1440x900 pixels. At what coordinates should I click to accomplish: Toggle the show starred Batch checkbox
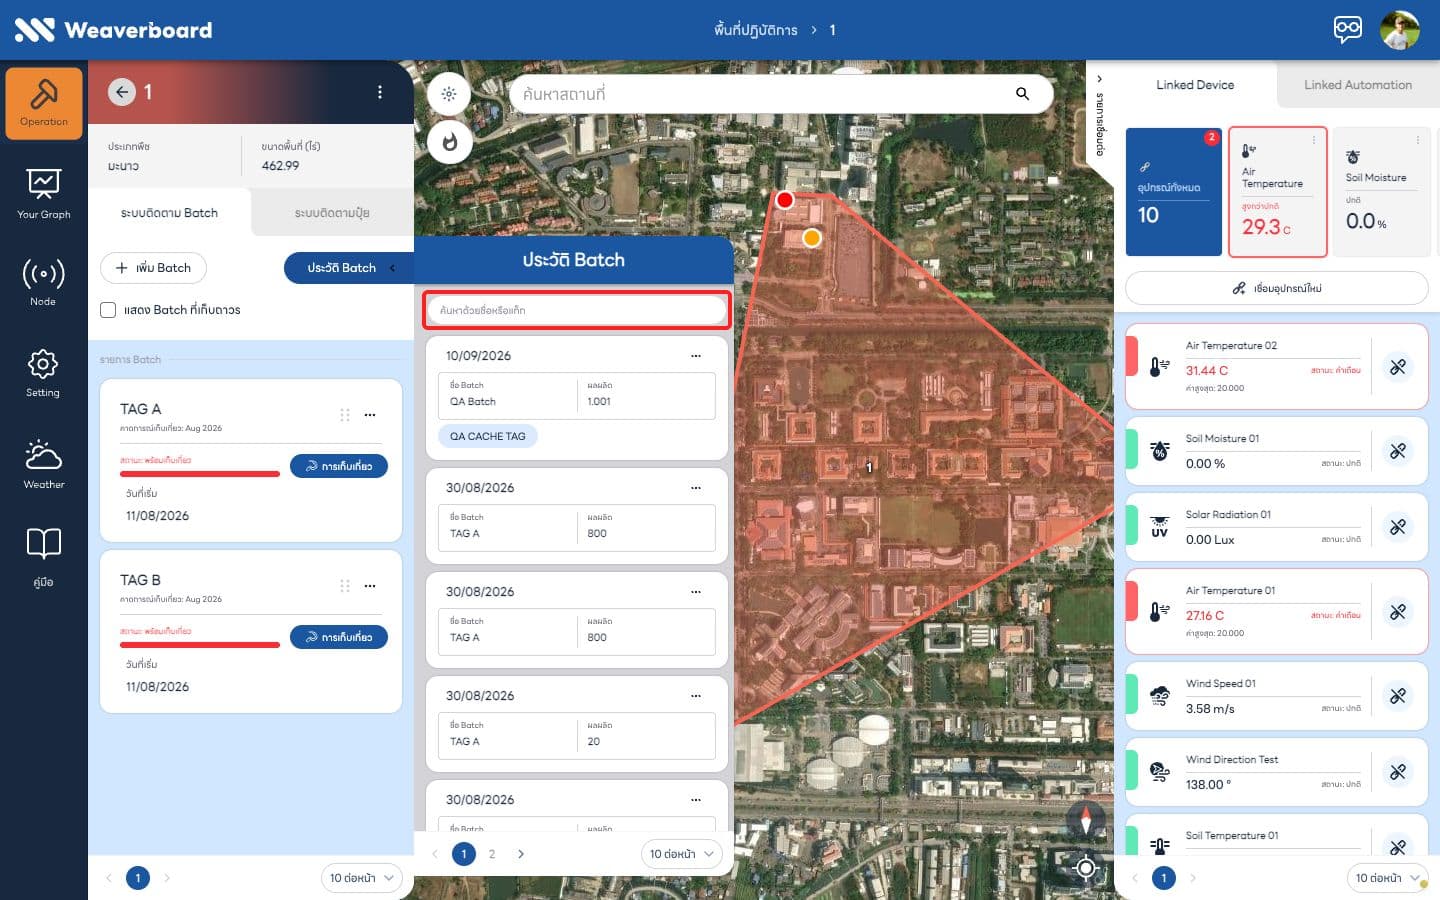click(108, 310)
